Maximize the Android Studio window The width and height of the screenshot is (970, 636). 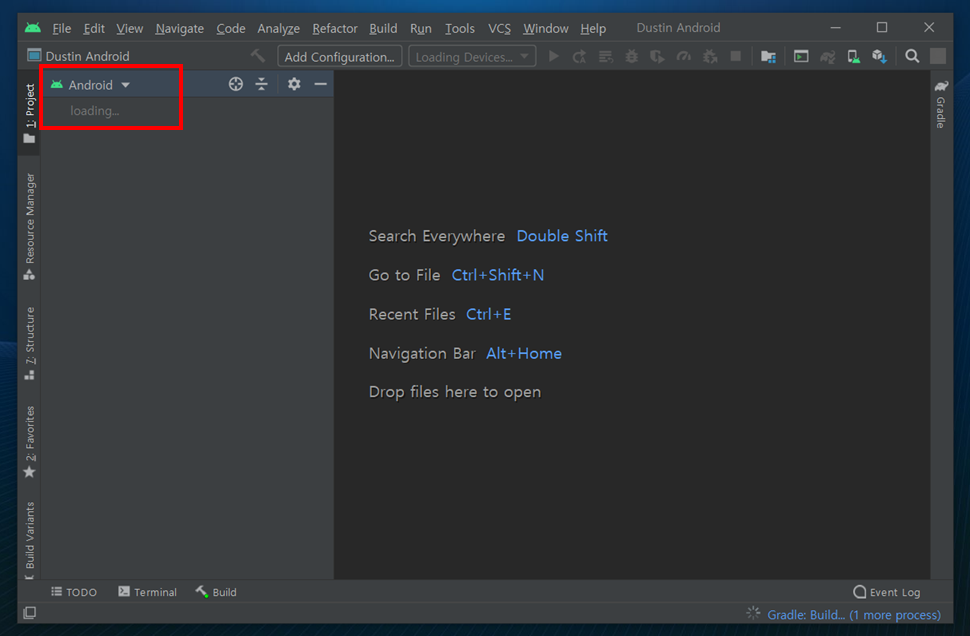(x=882, y=27)
